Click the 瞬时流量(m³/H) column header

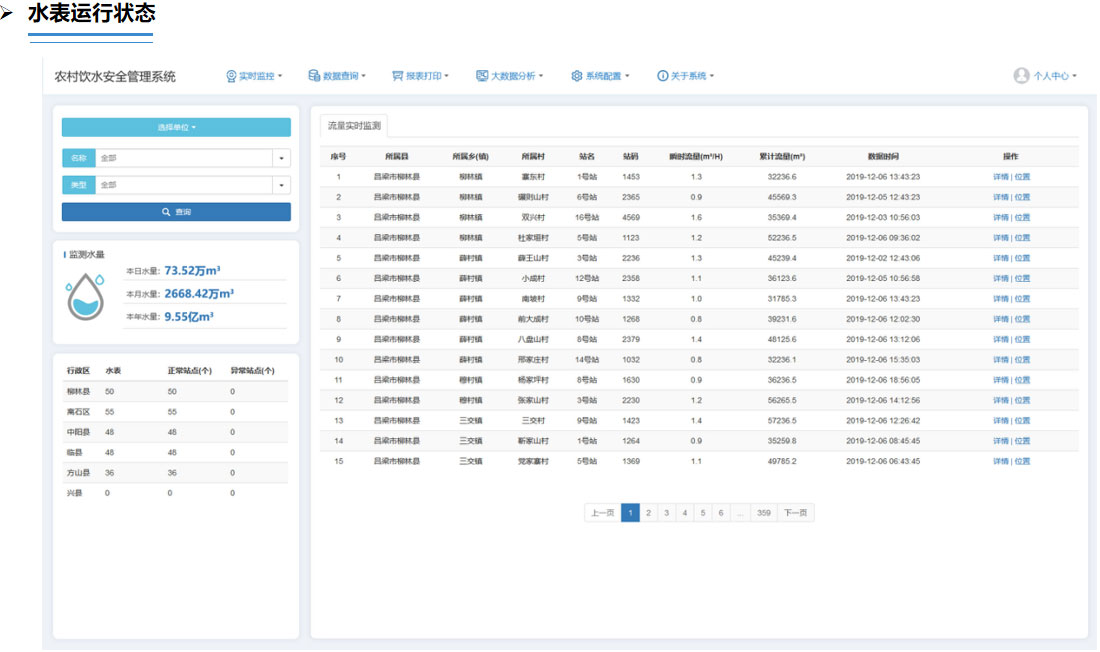pyautogui.click(x=695, y=157)
